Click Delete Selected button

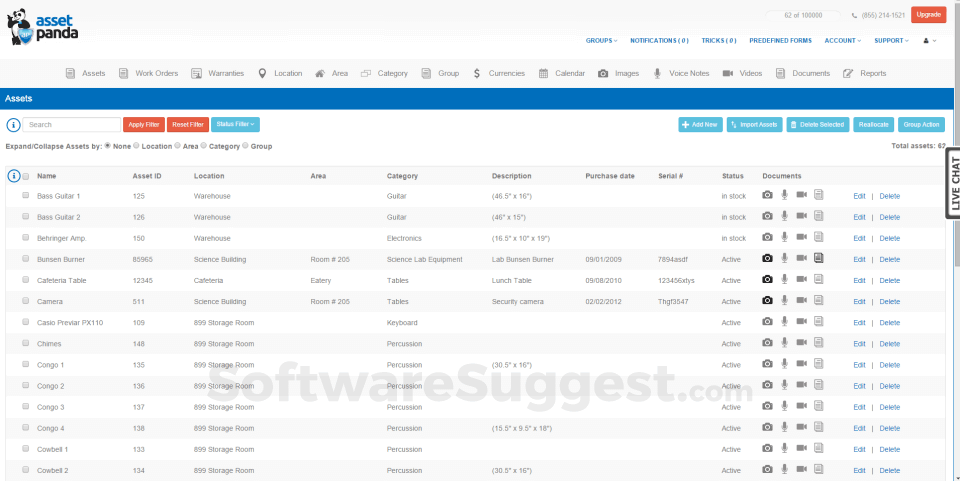coord(818,124)
